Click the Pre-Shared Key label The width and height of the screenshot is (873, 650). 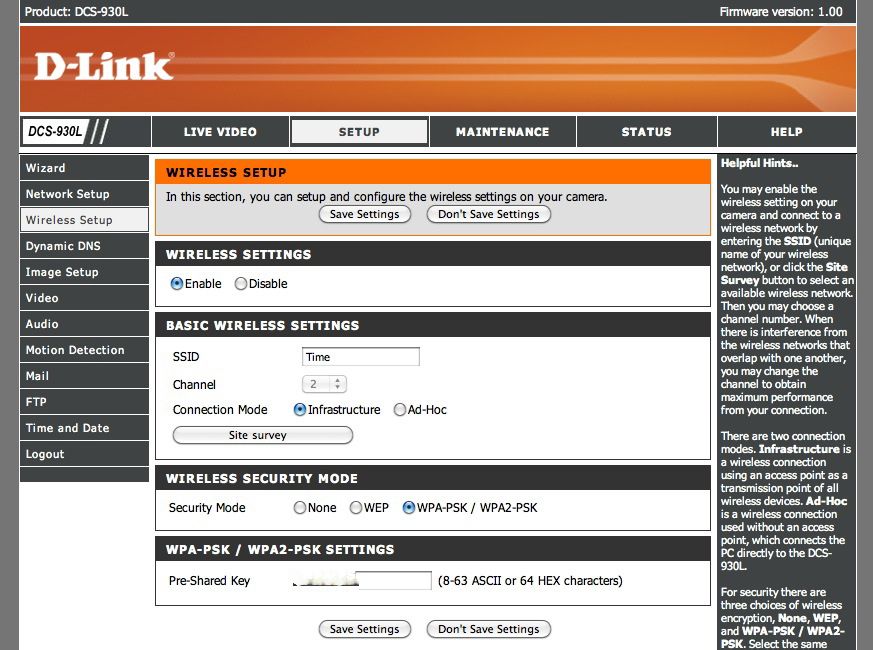coord(209,580)
